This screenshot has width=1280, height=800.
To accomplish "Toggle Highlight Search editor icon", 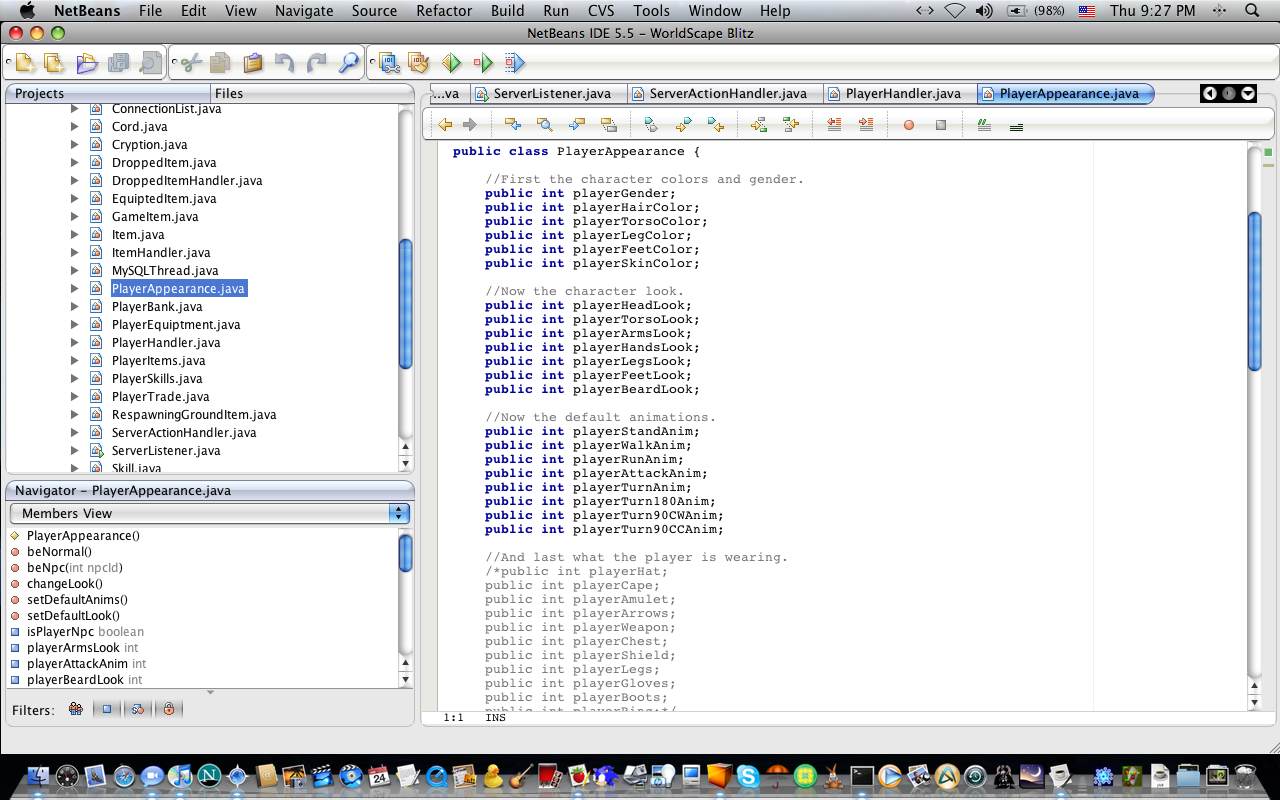I will point(609,125).
